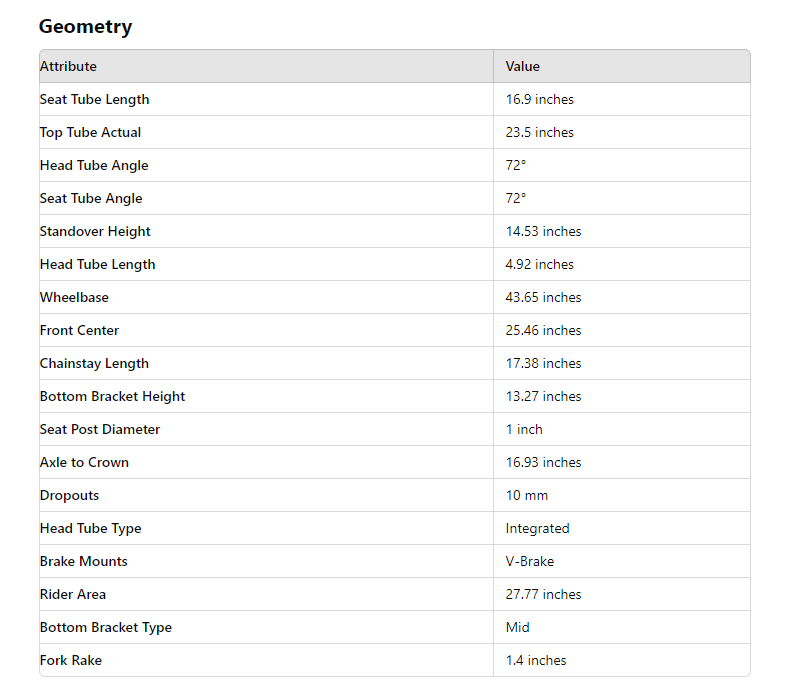Image resolution: width=791 pixels, height=700 pixels.
Task: Click the Seat Tube Angle label
Action: click(x=91, y=199)
